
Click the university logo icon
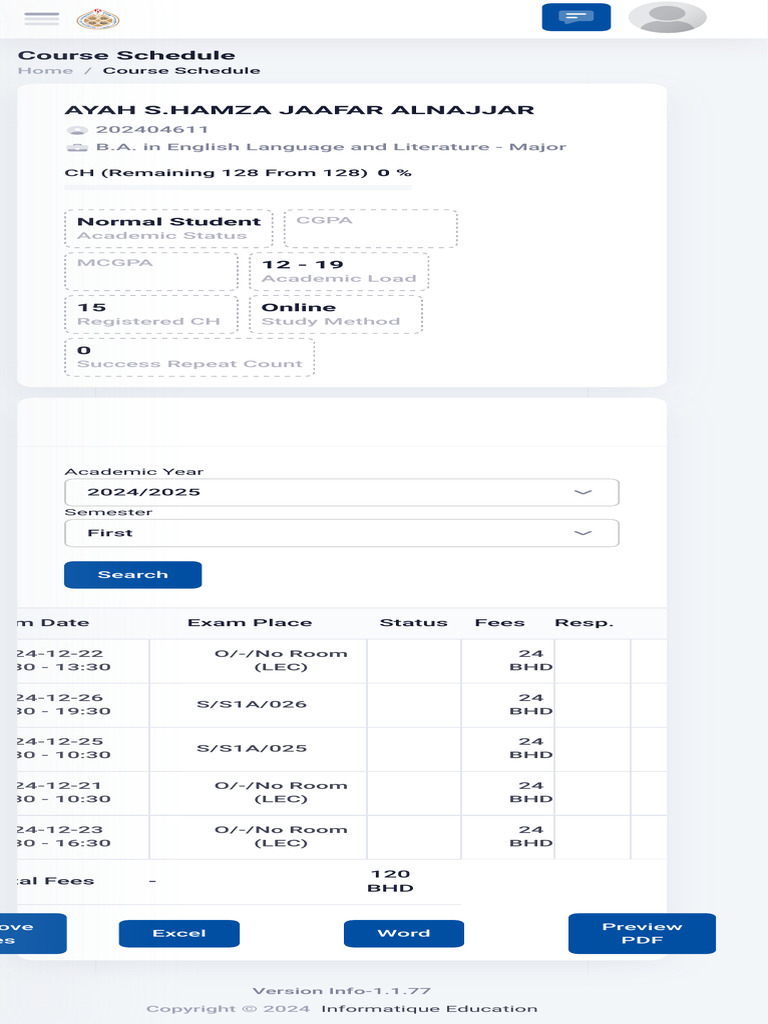click(x=98, y=19)
